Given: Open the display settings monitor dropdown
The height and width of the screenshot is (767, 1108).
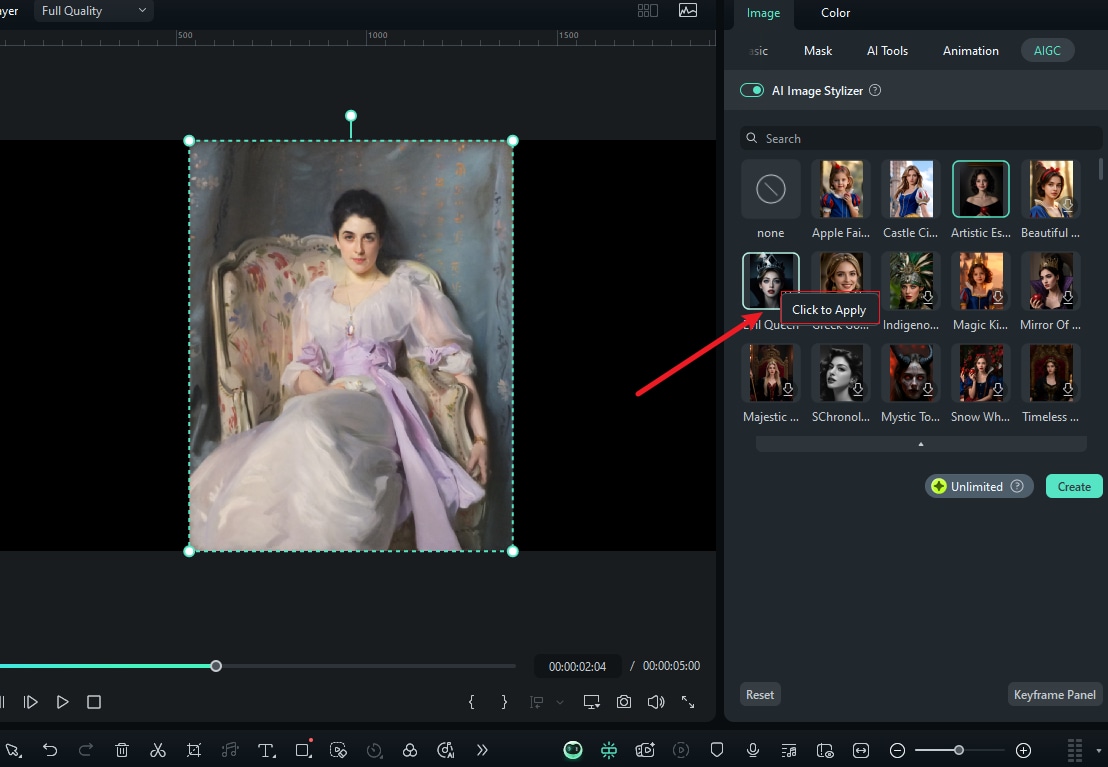Looking at the screenshot, I should tap(591, 702).
